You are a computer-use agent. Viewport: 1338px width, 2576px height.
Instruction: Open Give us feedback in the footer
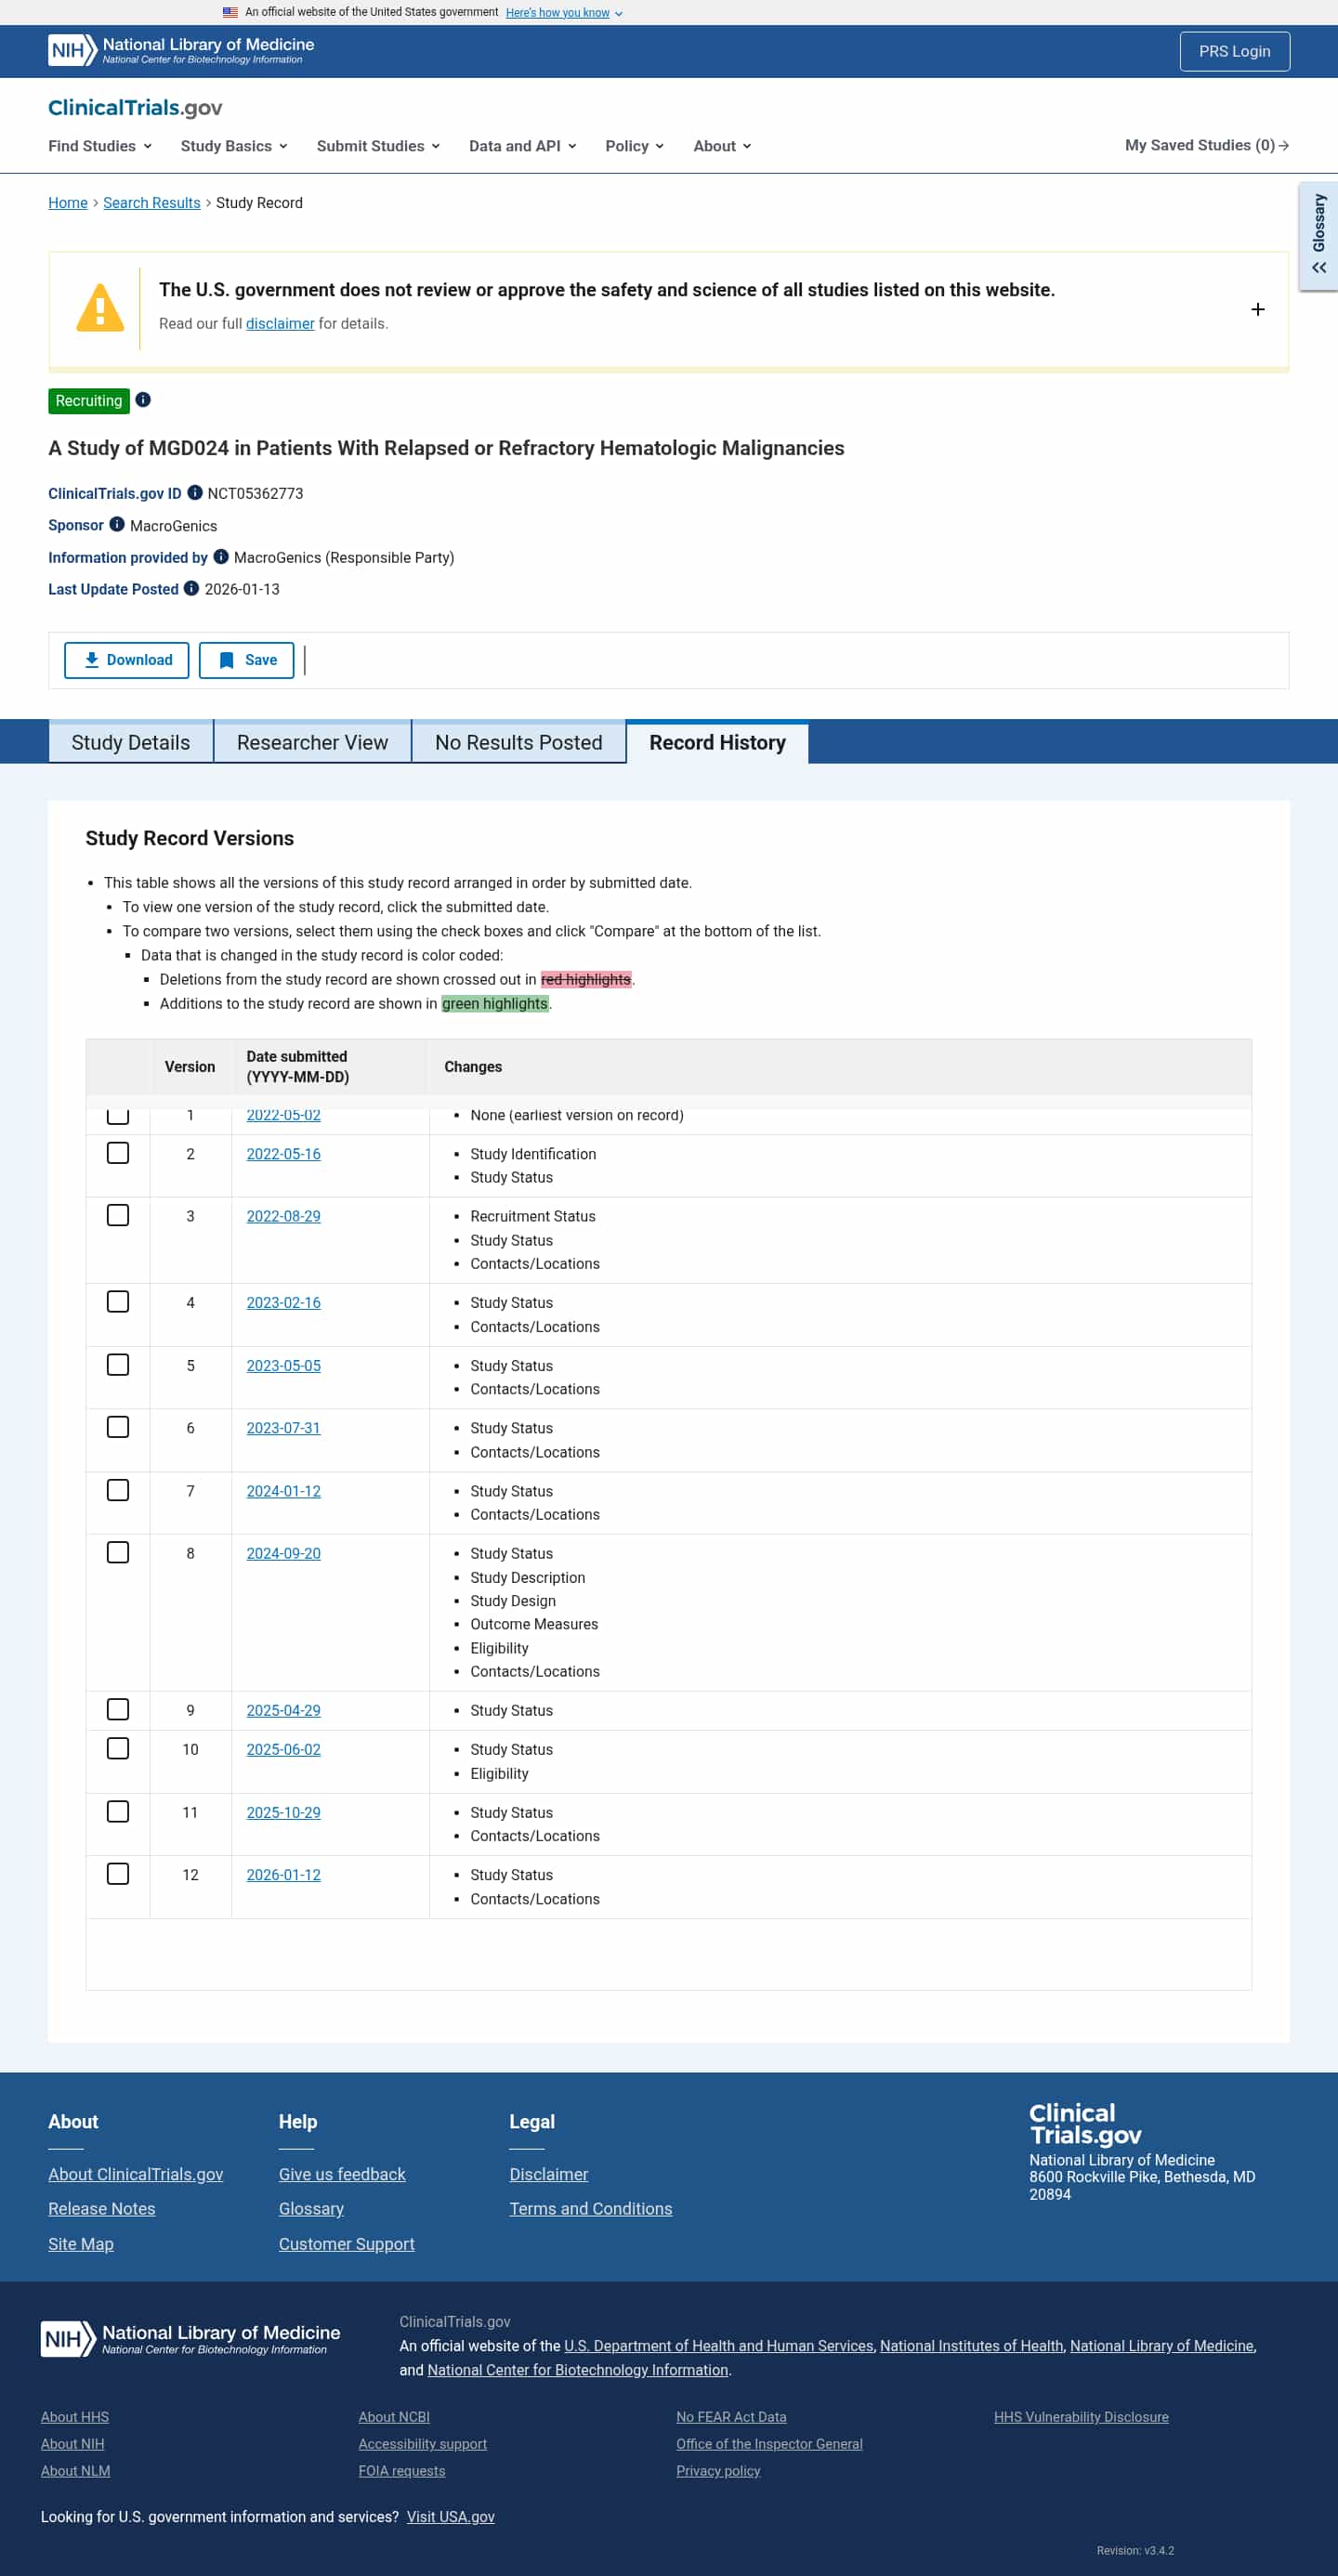coord(342,2174)
